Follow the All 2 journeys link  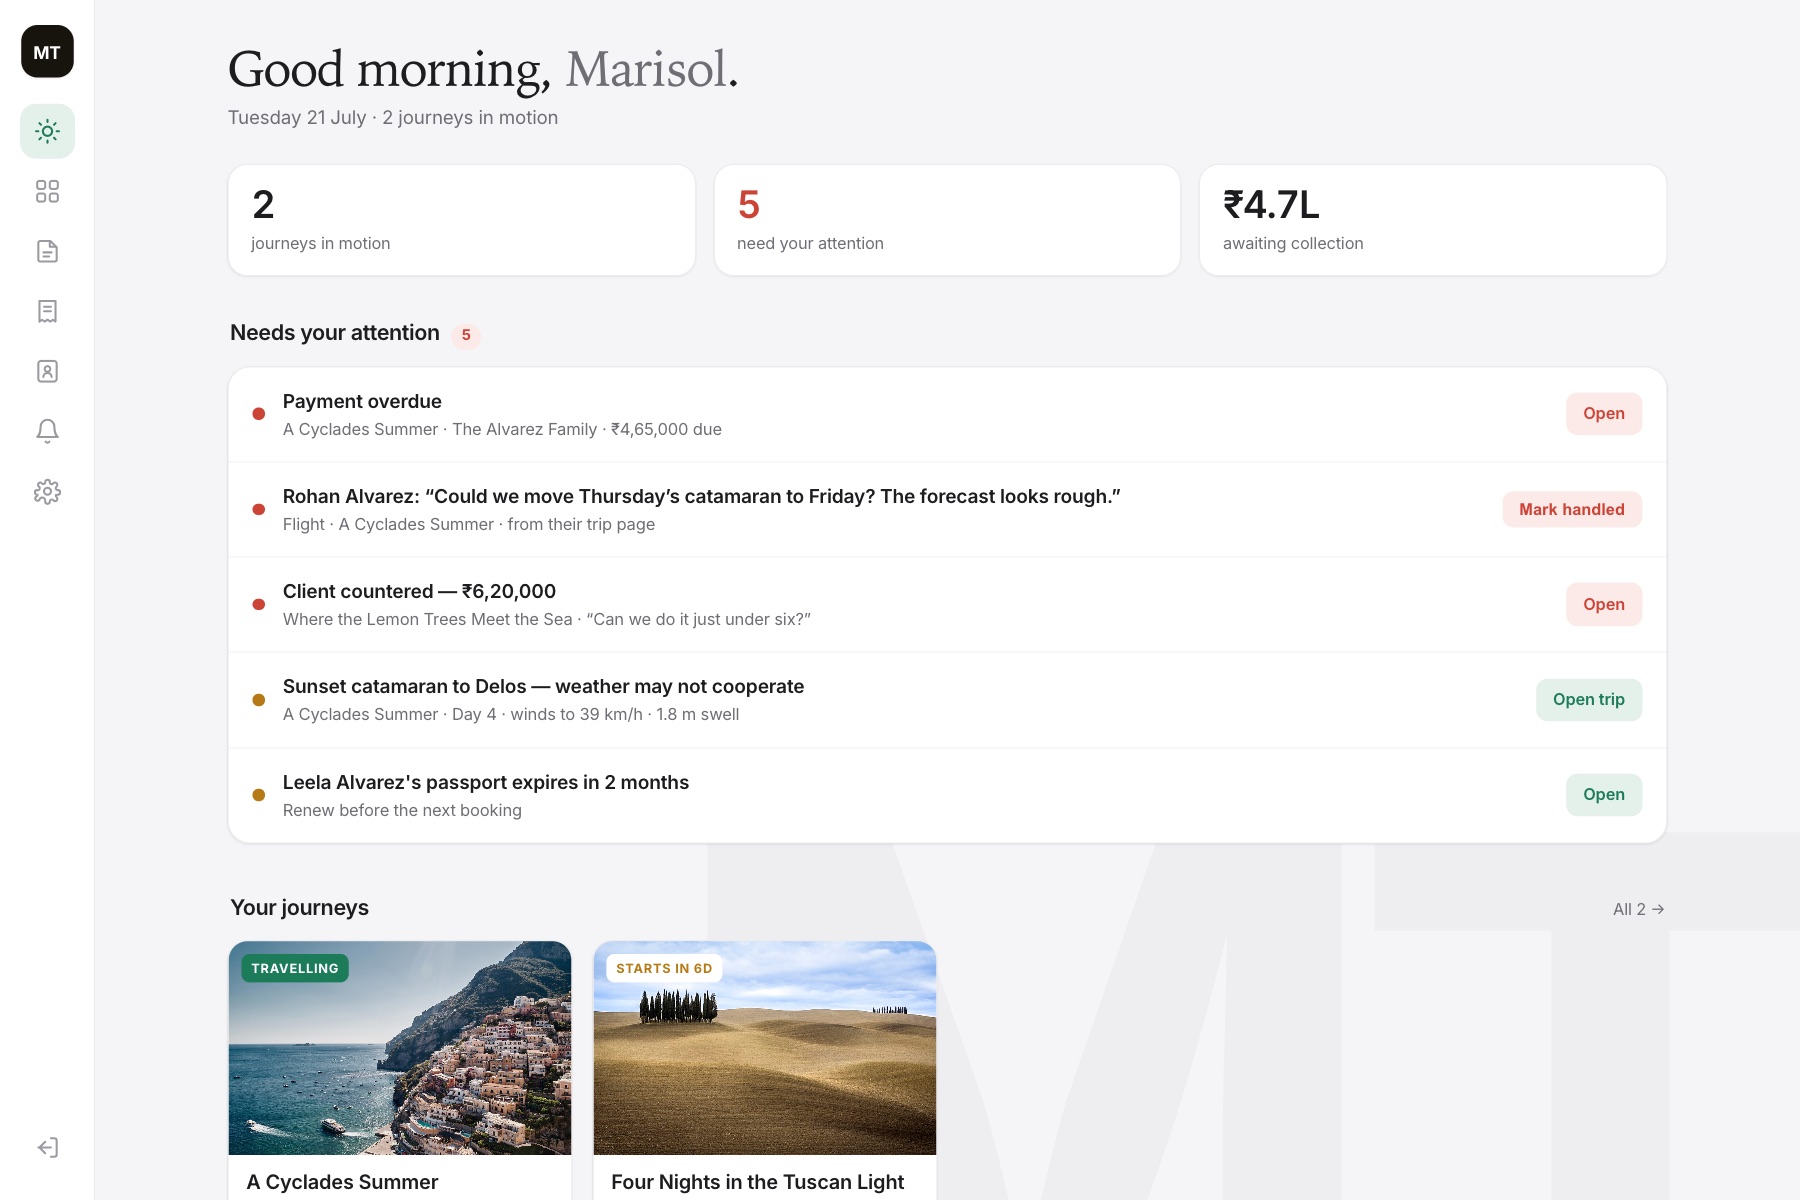click(1638, 909)
